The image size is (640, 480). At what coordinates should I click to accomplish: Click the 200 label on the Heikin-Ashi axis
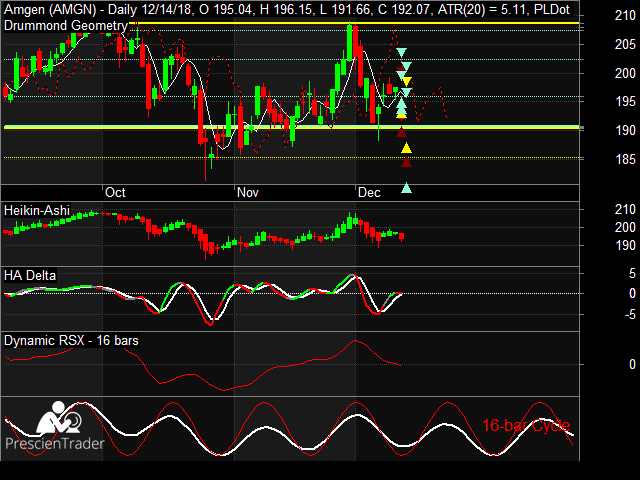[x=625, y=227]
